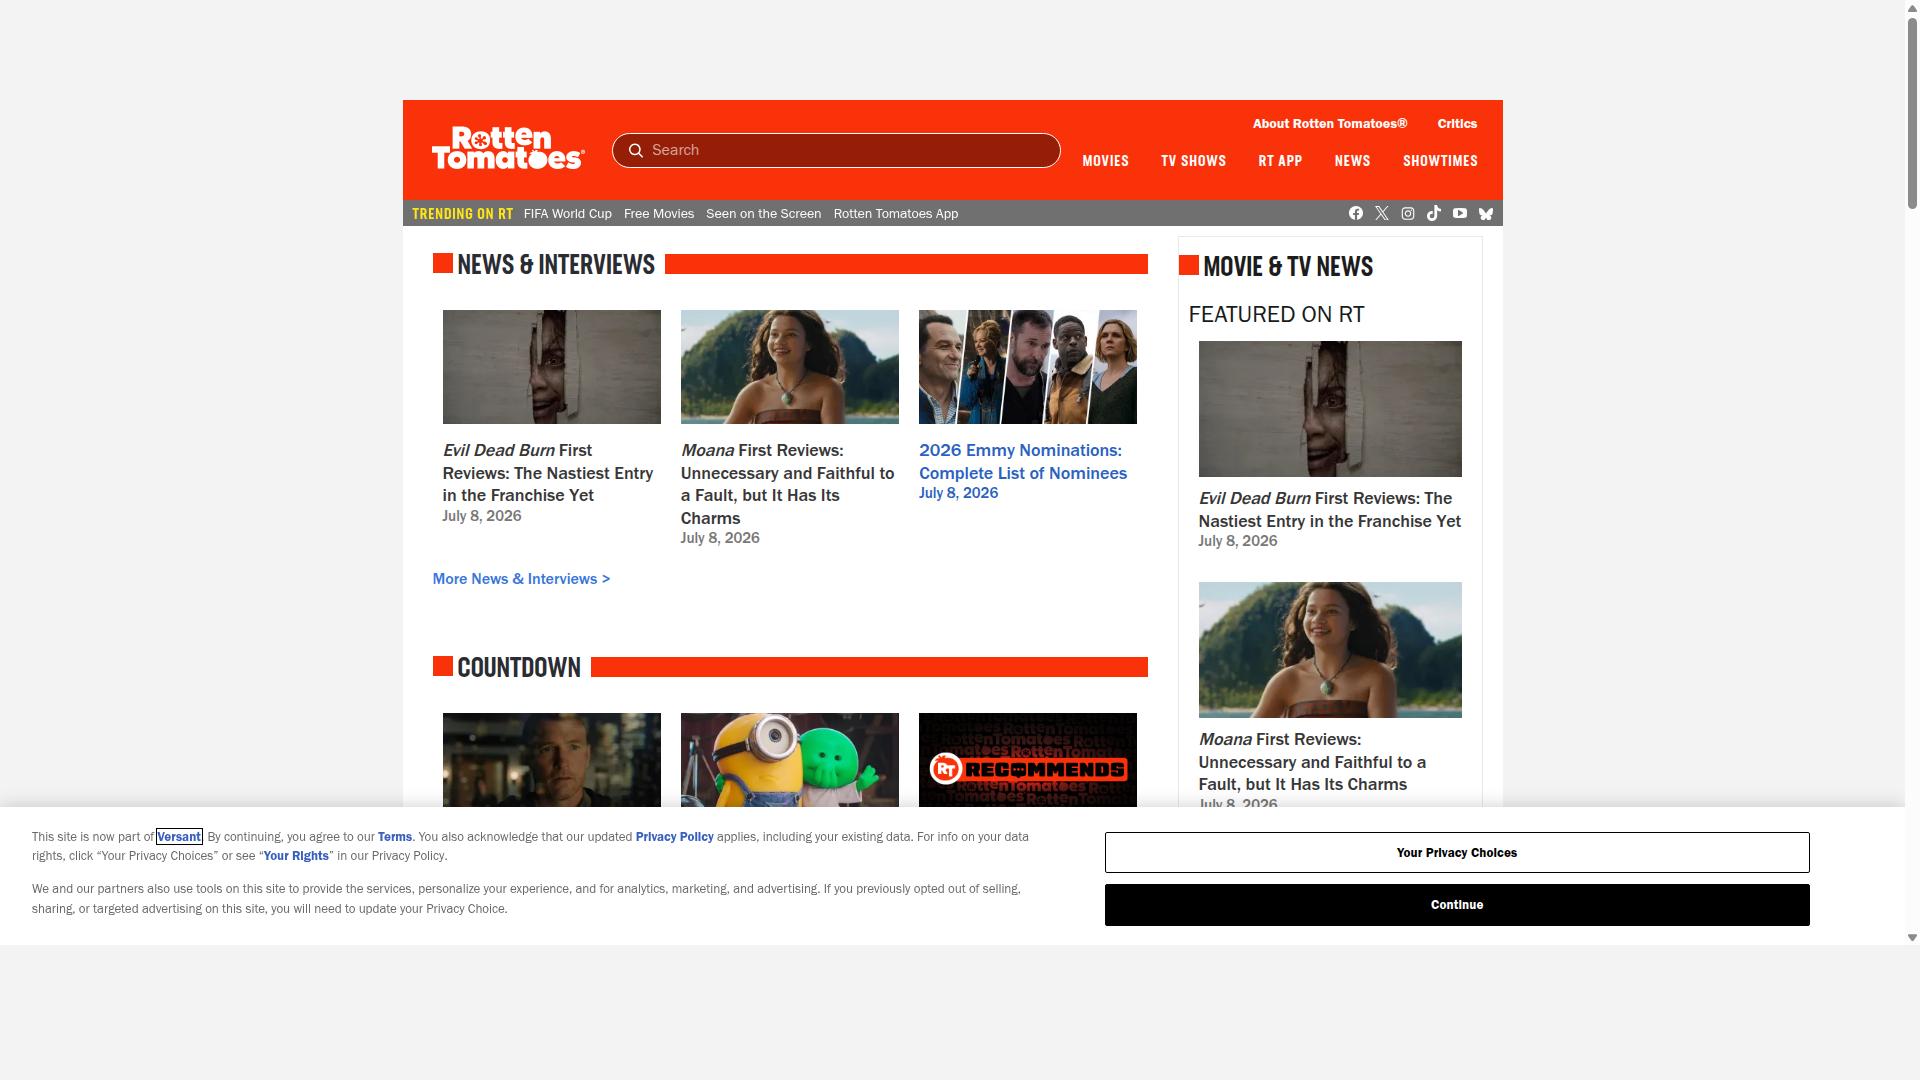1920x1080 pixels.
Task: Open the Bluesky butterfly icon
Action: (1486, 213)
